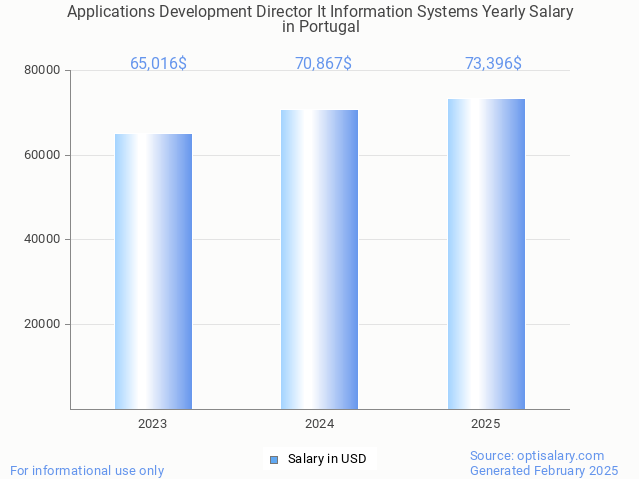Click the 20000 y-axis tick label

tap(43, 324)
